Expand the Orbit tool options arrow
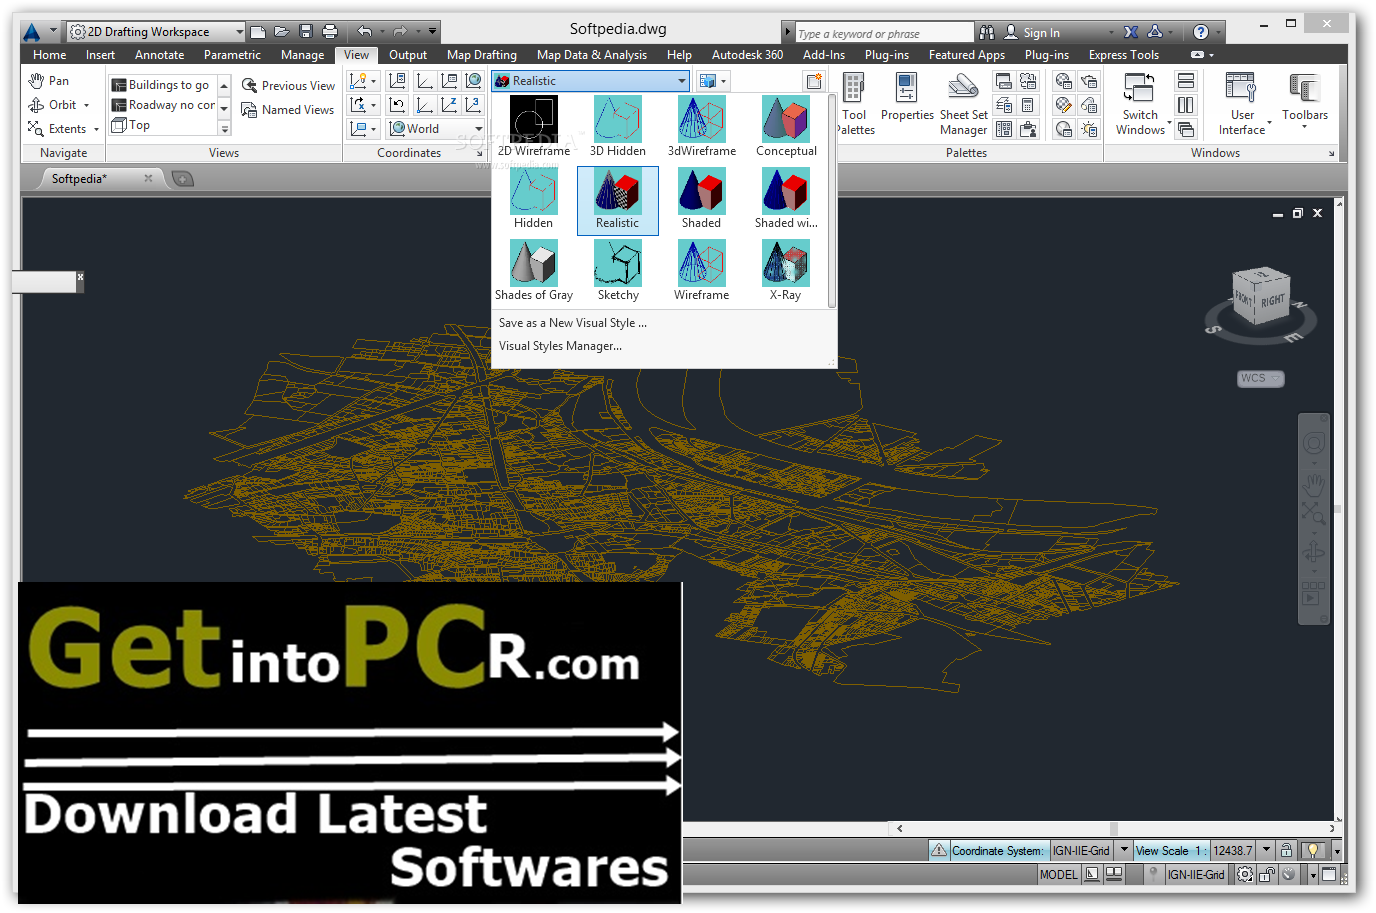 pos(87,105)
